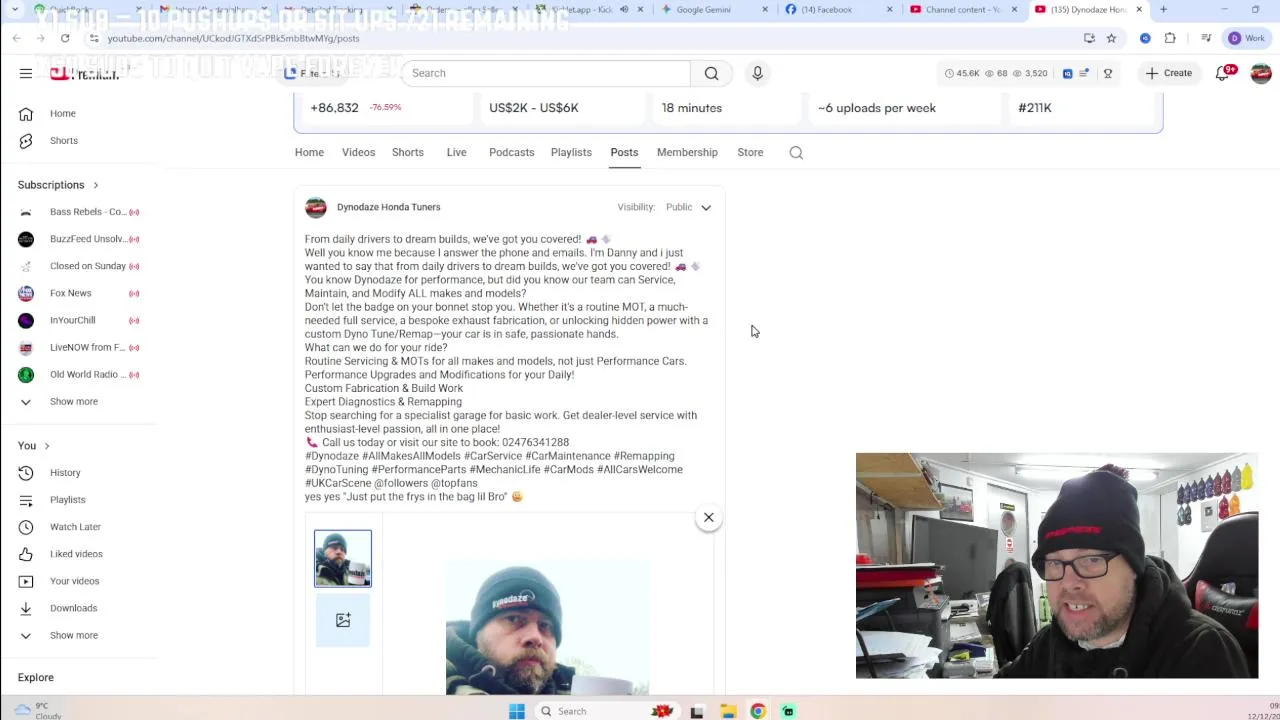Screen dimensions: 1280x720
Task: Open the YouTube hamburger guide menu
Action: pos(26,73)
